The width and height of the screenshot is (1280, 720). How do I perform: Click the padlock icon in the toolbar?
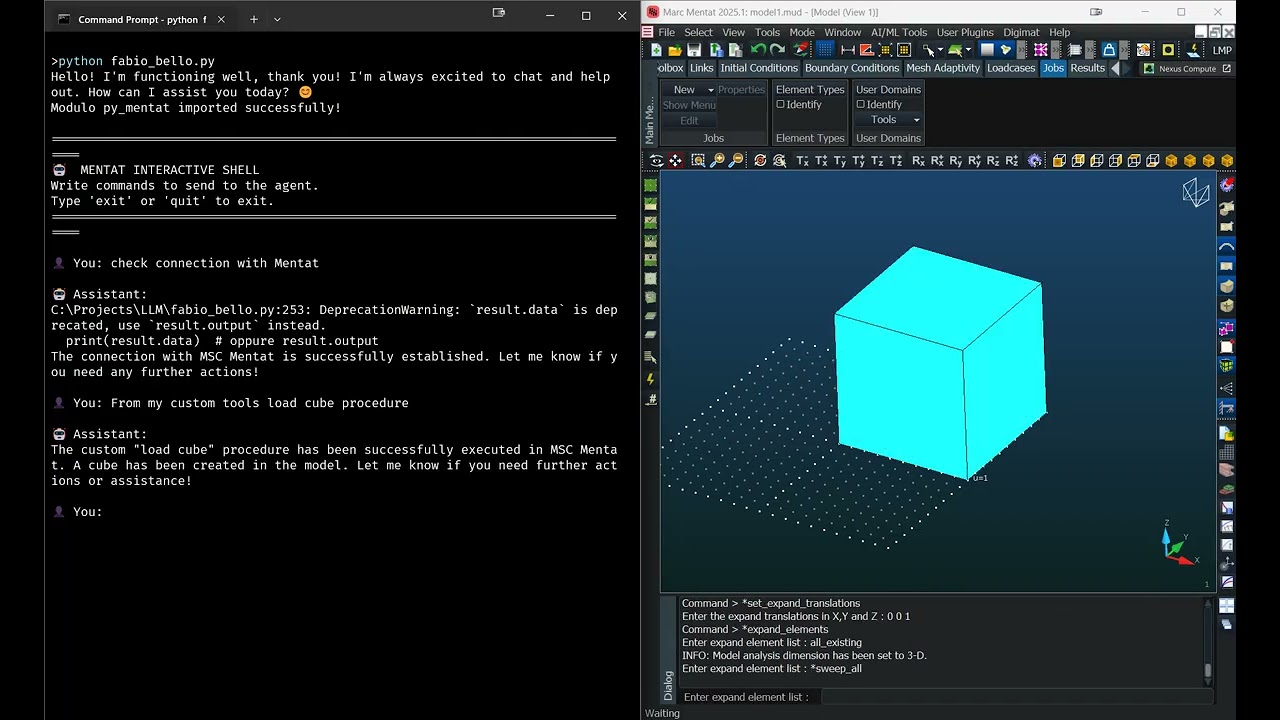(1108, 50)
